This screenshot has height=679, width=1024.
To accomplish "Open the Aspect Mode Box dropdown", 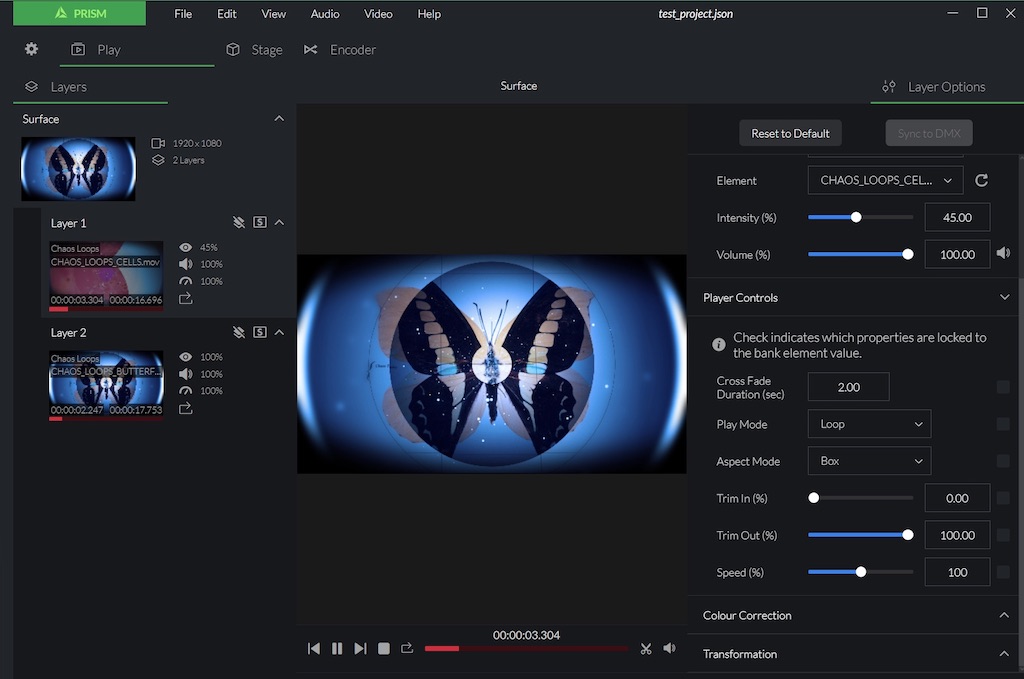I will (868, 461).
